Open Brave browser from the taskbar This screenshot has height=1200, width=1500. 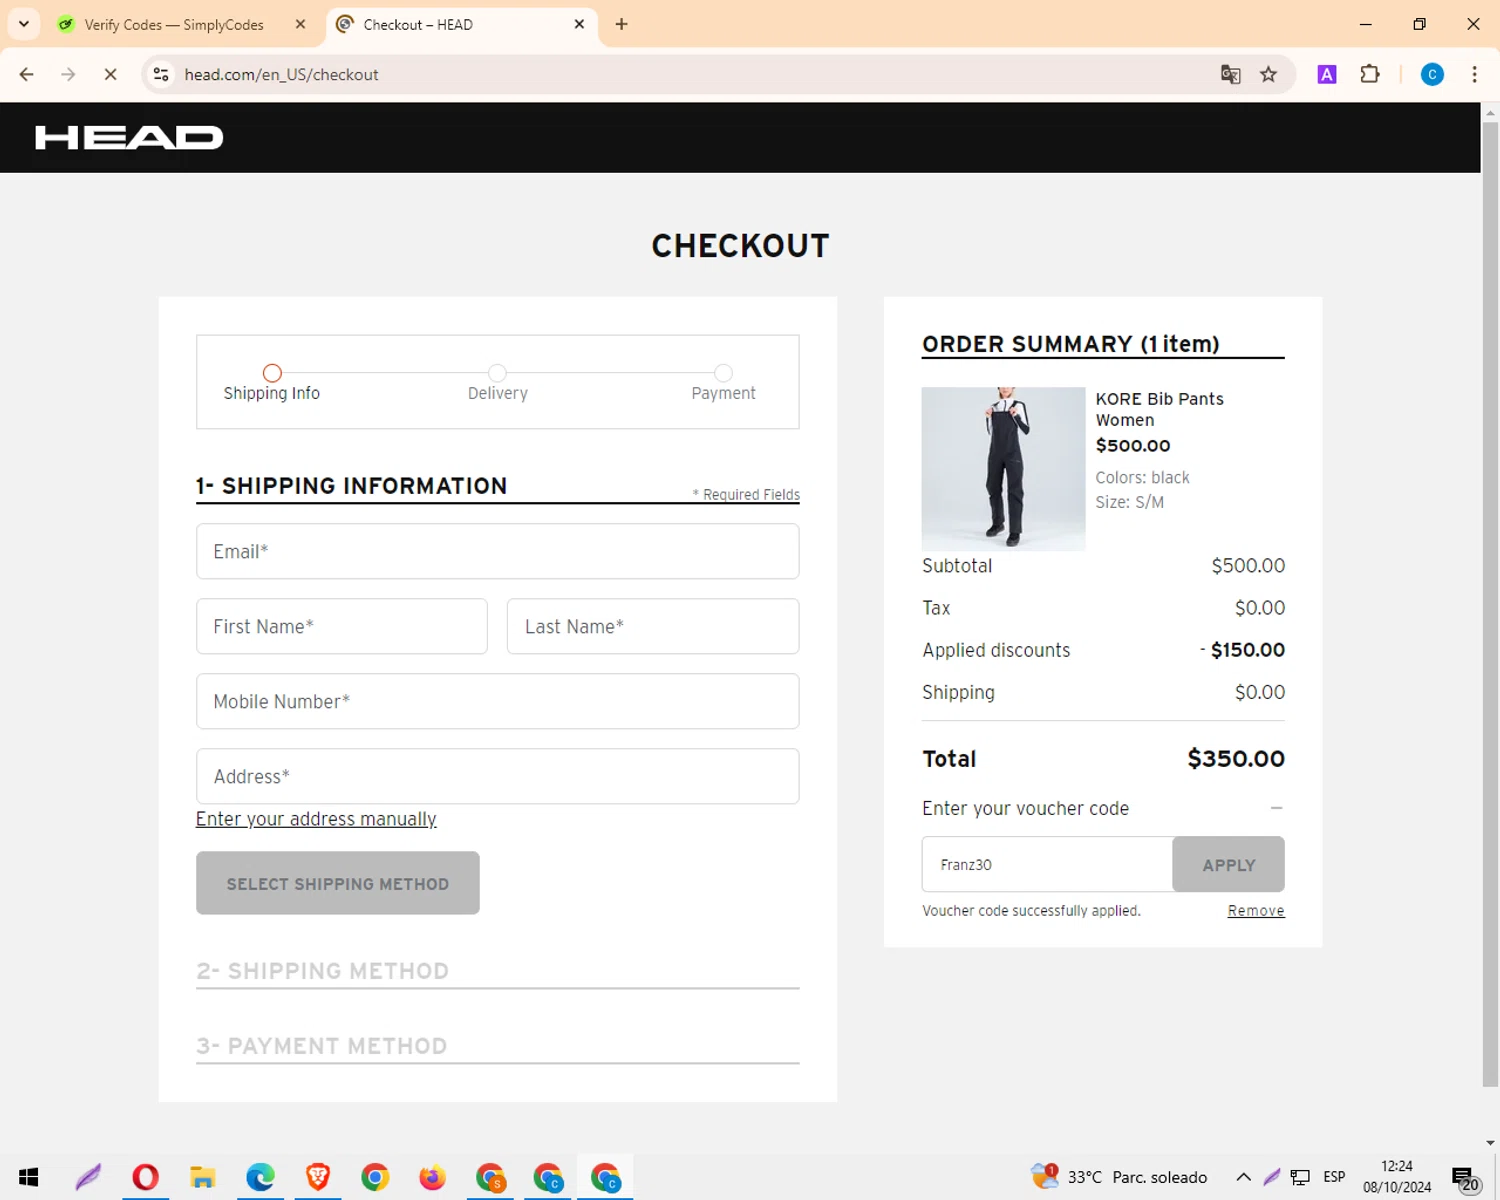tap(318, 1177)
